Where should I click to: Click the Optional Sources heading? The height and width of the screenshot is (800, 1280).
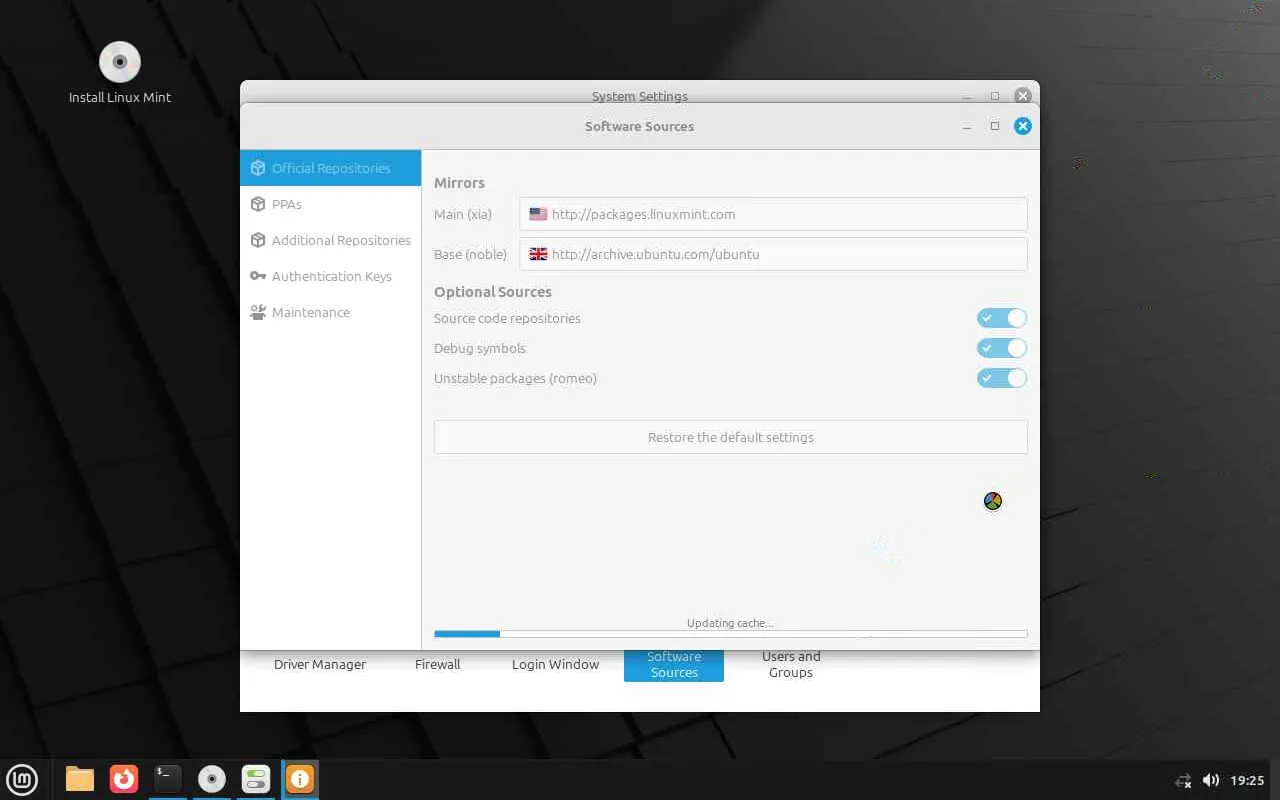(x=493, y=292)
